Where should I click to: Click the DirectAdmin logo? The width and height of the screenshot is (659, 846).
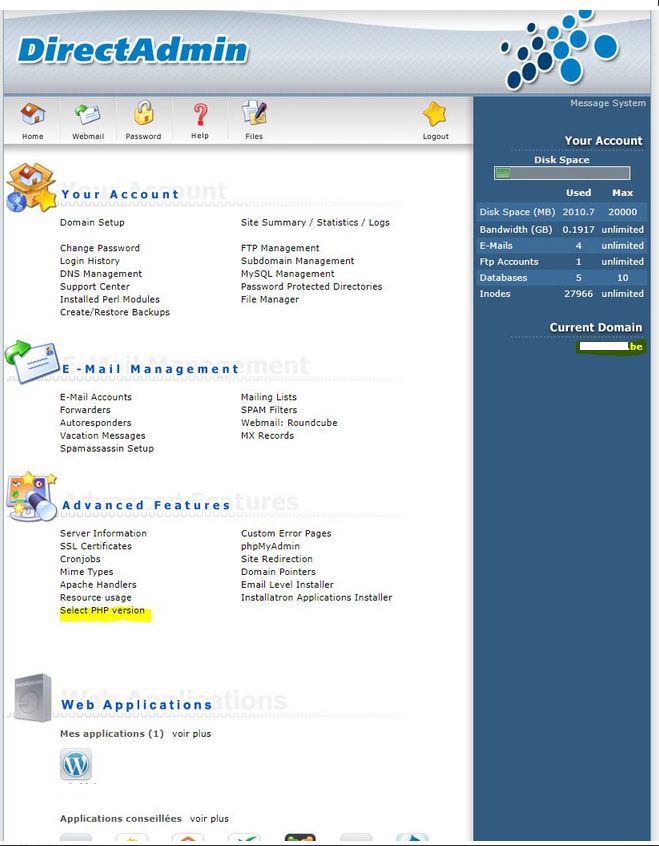[x=133, y=50]
